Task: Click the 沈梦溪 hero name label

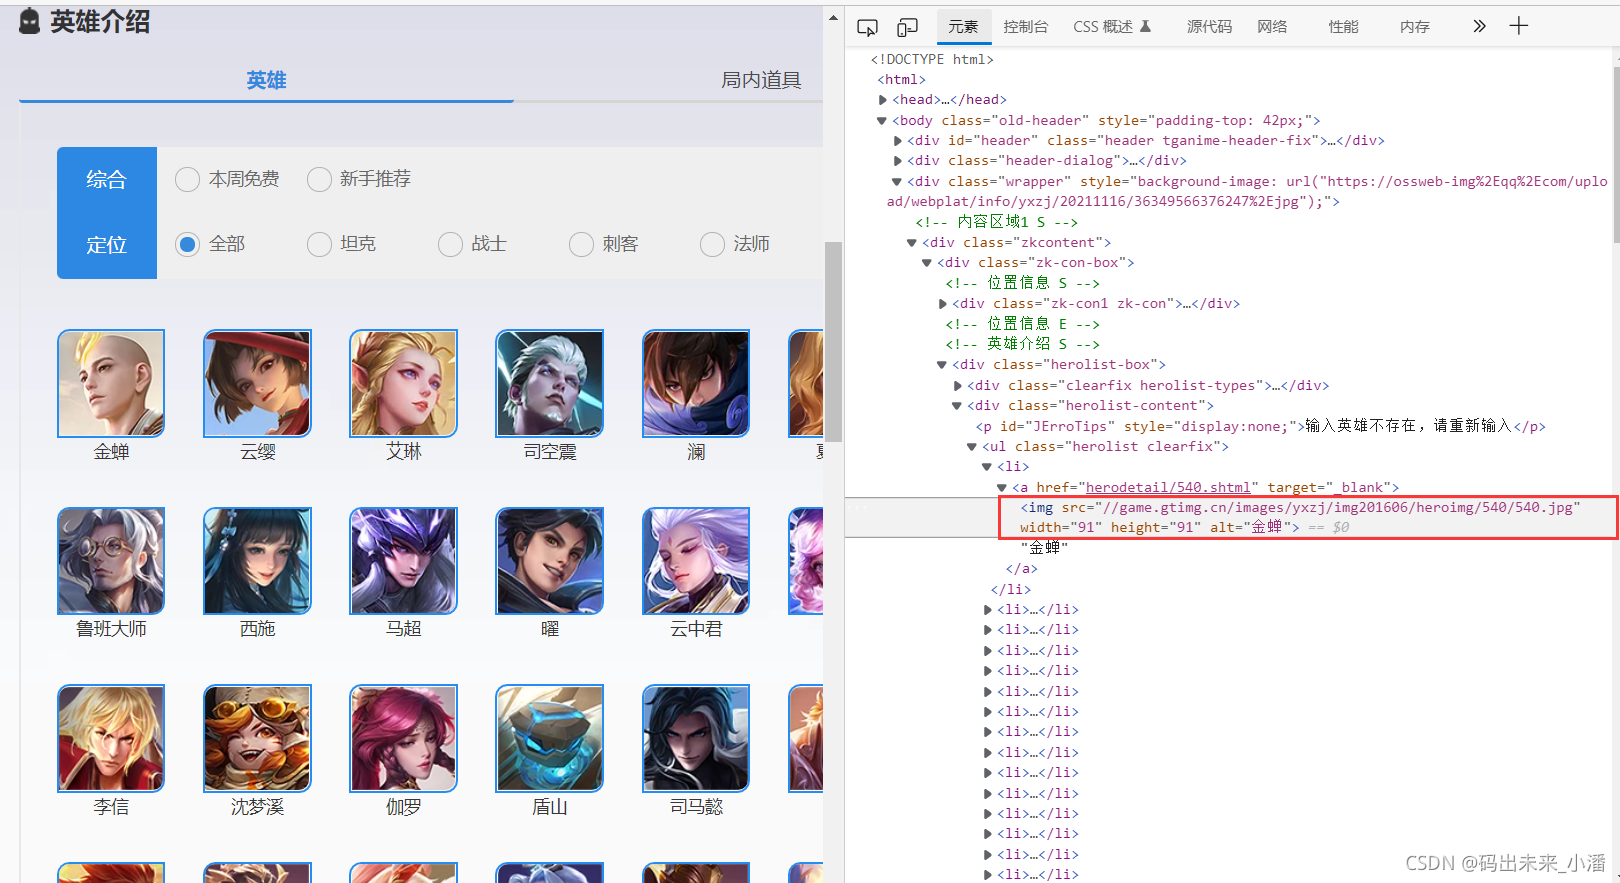Action: 257,807
